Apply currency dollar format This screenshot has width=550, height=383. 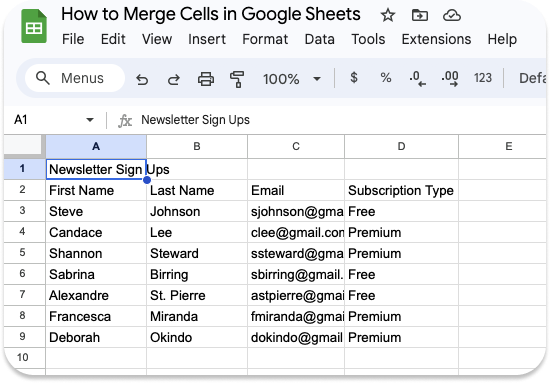pos(354,78)
